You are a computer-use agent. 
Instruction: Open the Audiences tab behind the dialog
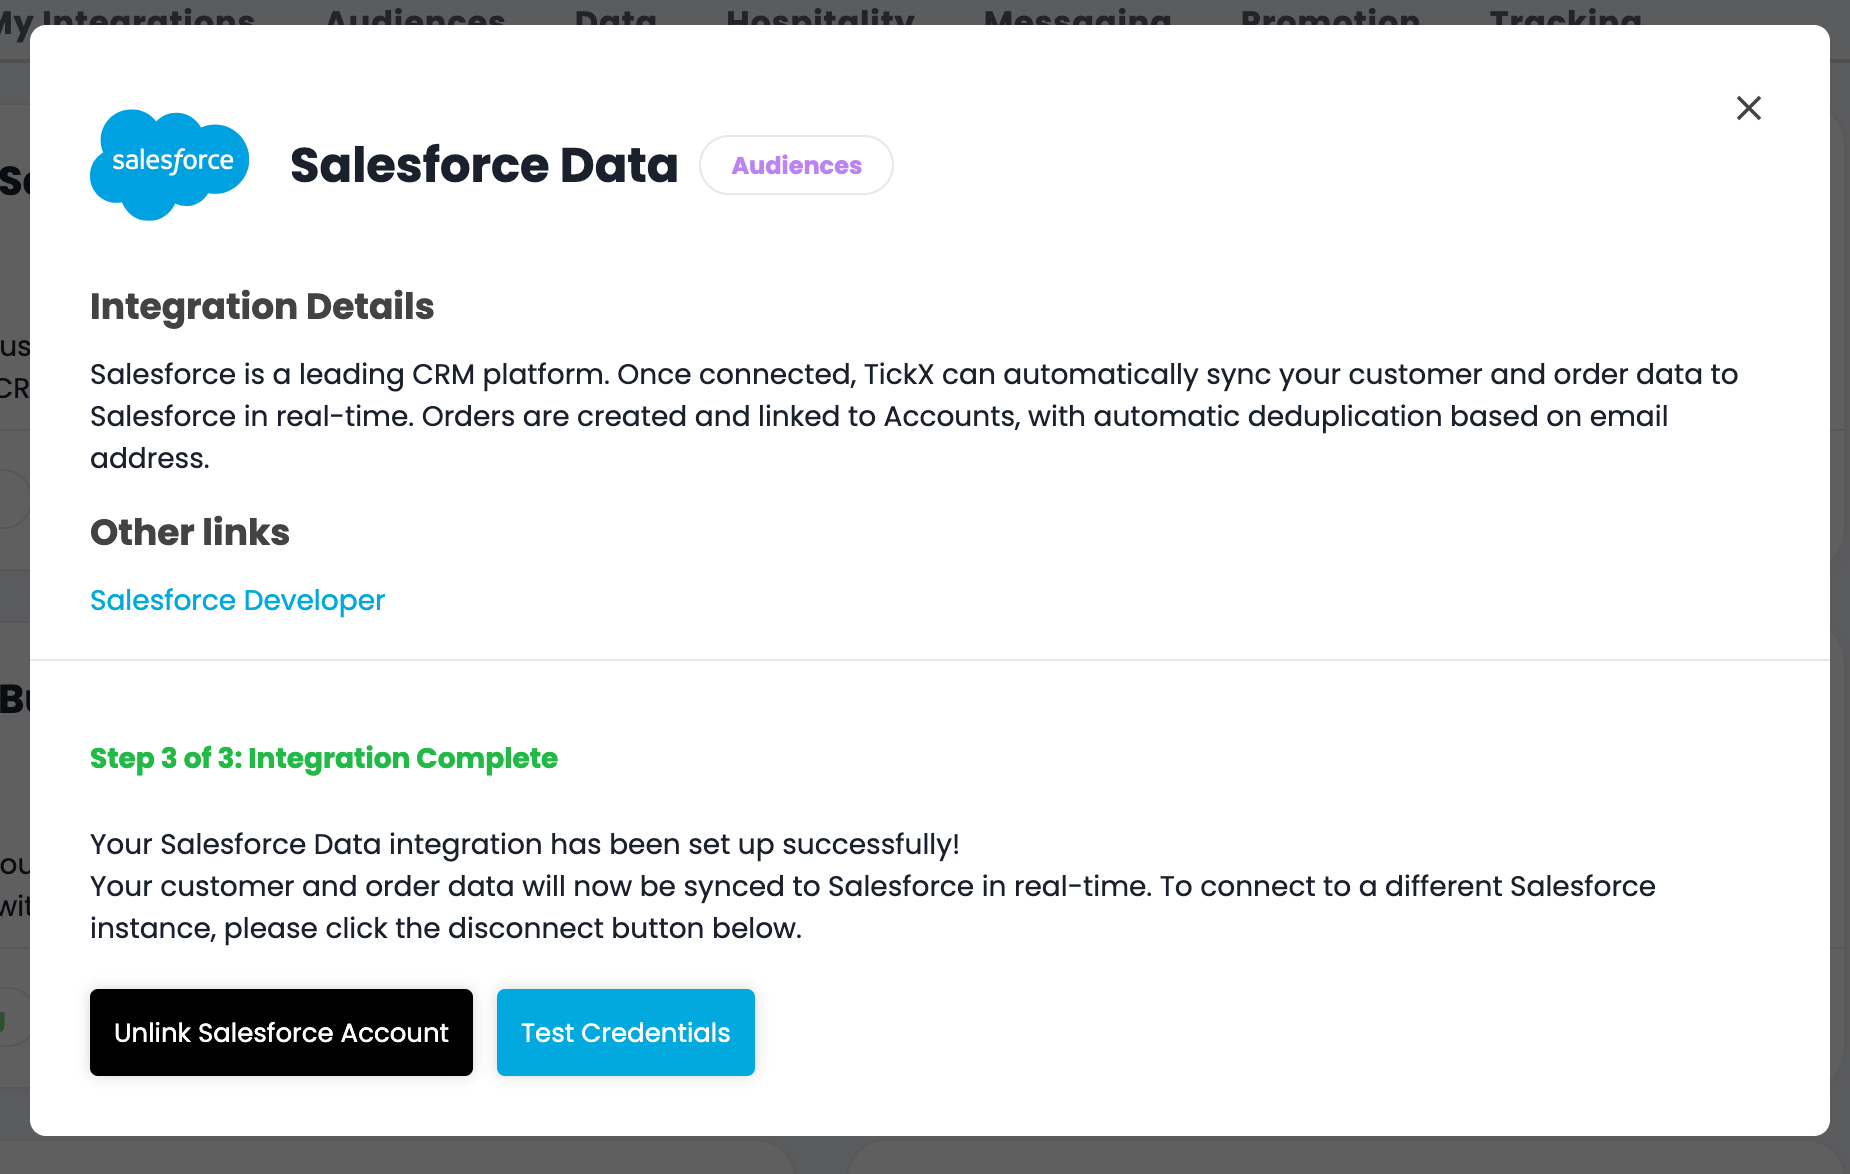(415, 15)
